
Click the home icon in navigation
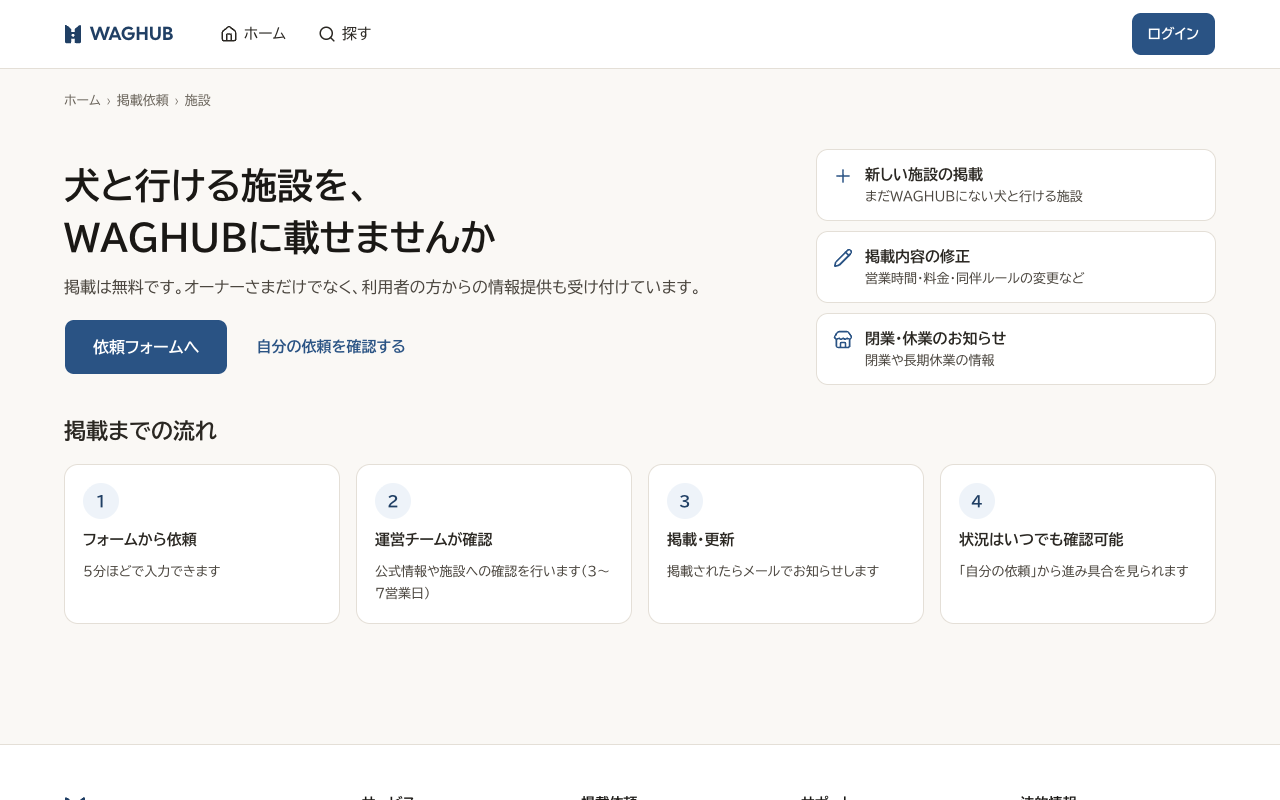pyautogui.click(x=229, y=34)
